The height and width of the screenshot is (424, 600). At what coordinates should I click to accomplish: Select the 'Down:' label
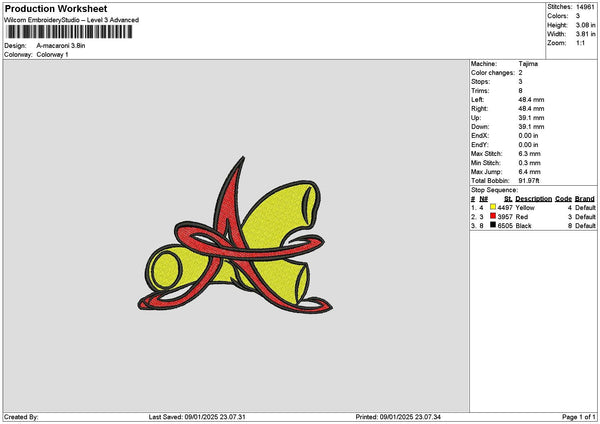[480, 127]
